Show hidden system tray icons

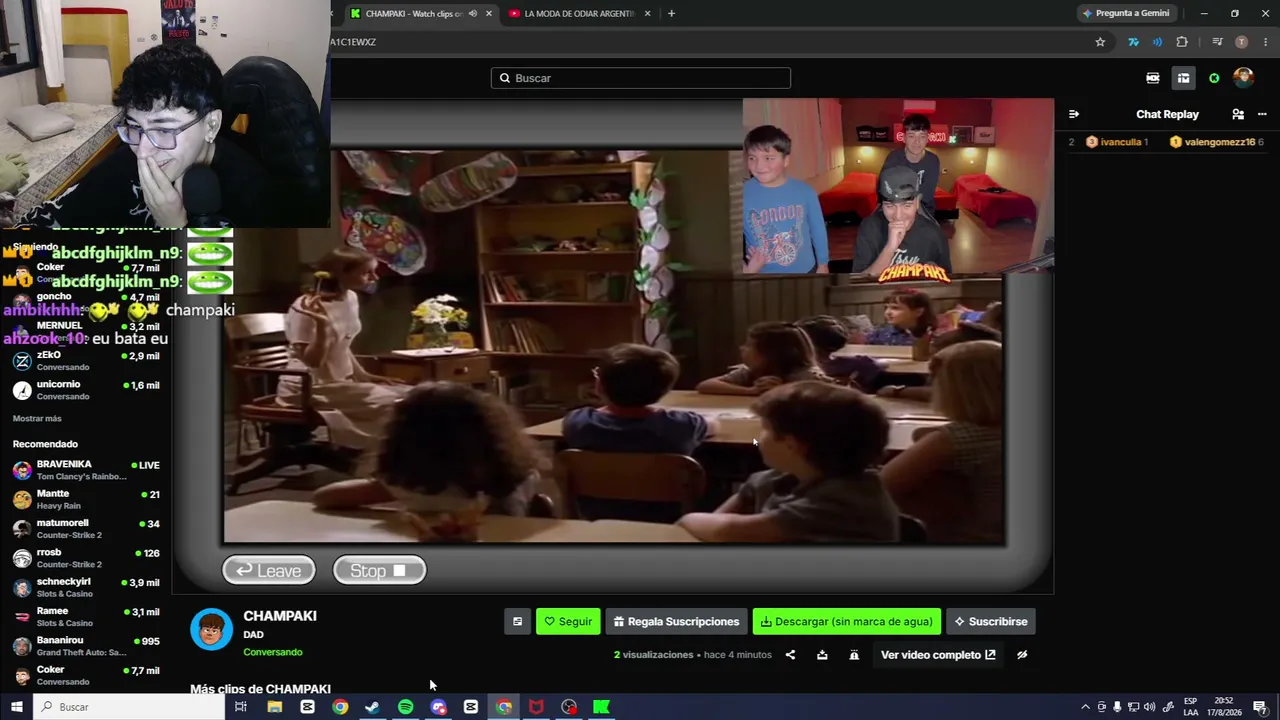point(1085,707)
